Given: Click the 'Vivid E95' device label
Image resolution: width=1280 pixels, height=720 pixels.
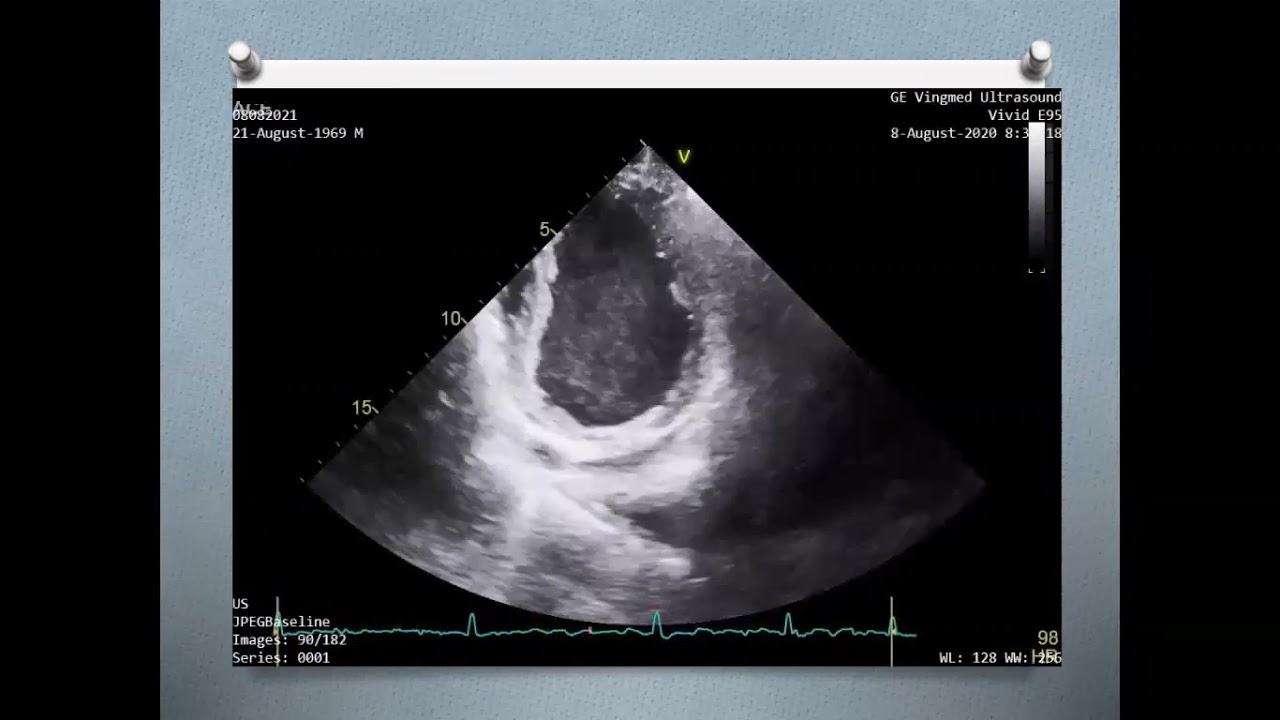Looking at the screenshot, I should point(1024,115).
